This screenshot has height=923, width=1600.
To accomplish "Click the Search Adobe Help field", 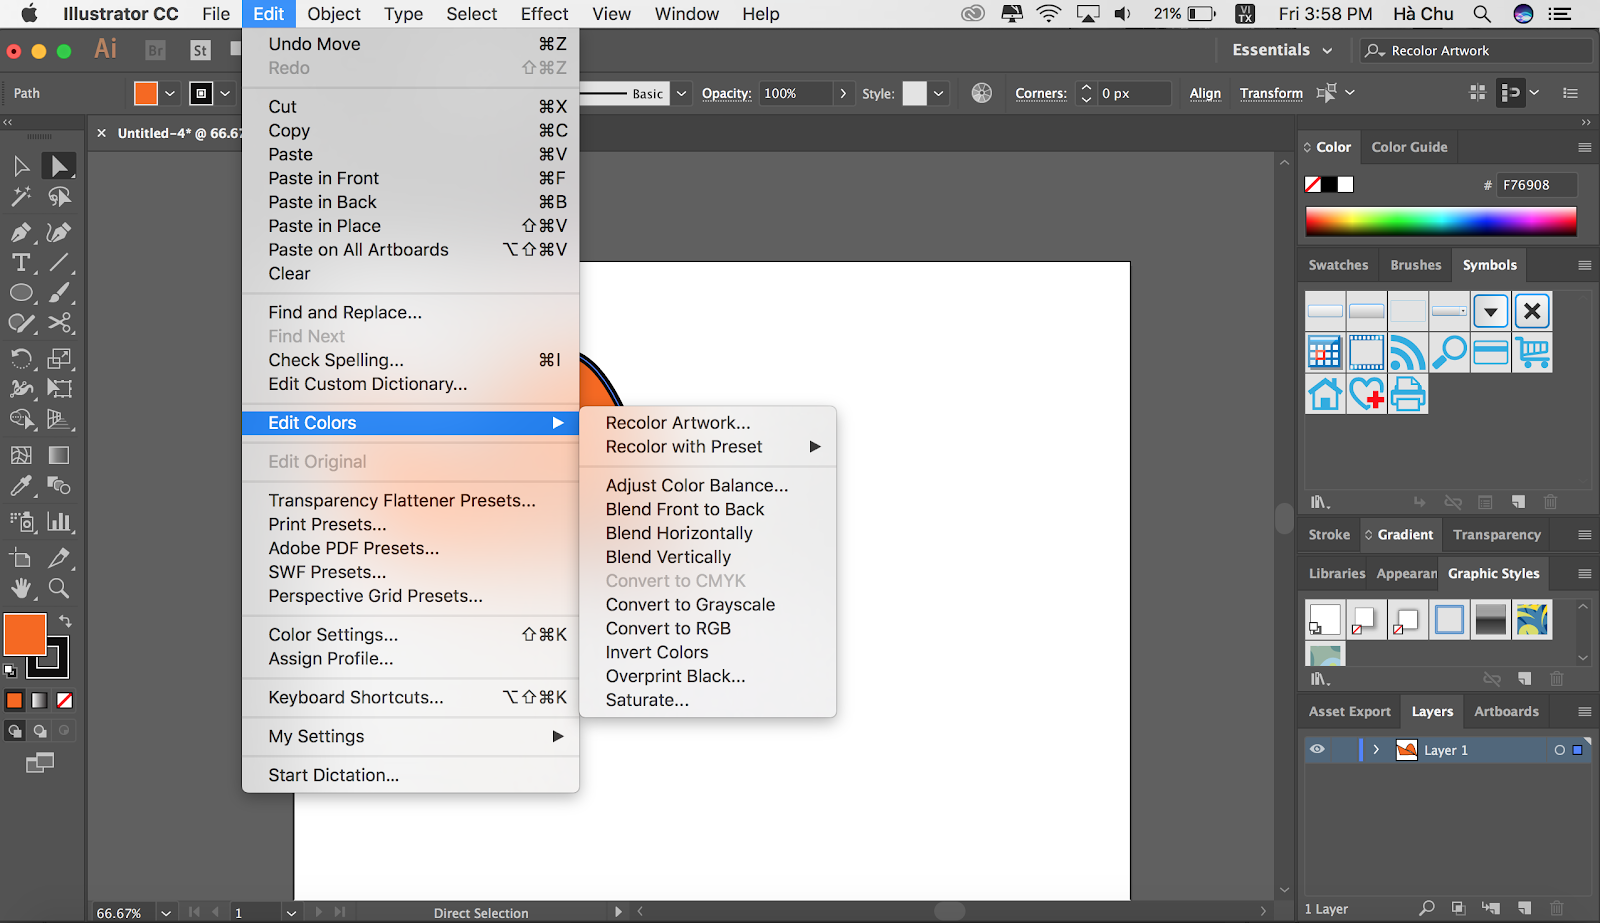I will pyautogui.click(x=1476, y=50).
